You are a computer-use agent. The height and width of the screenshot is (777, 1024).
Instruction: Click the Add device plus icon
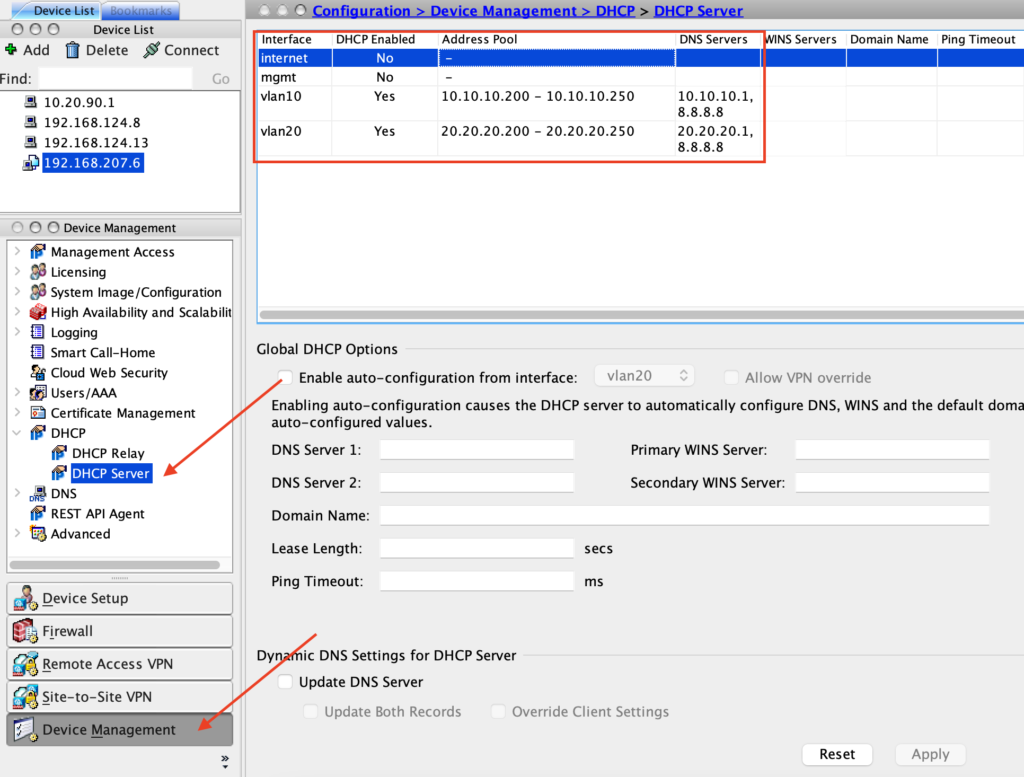10,50
